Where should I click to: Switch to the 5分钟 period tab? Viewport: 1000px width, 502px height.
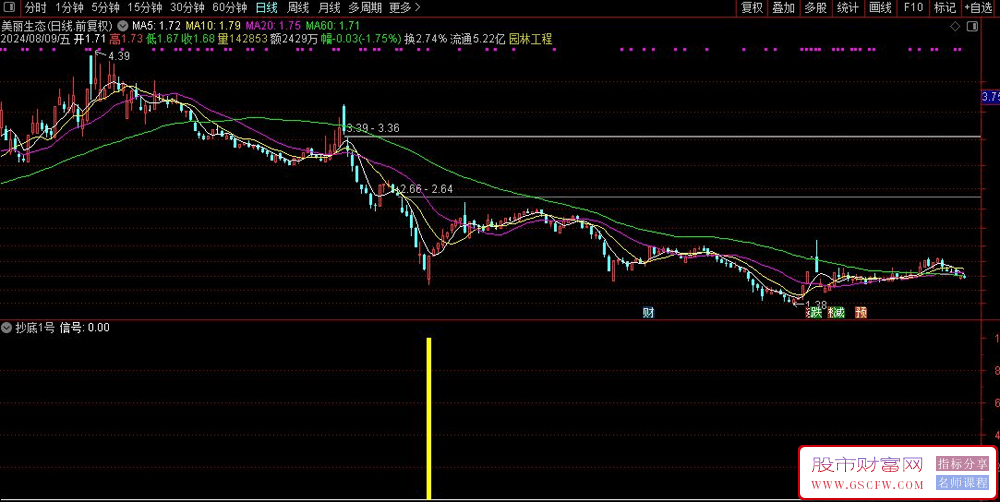pos(105,8)
